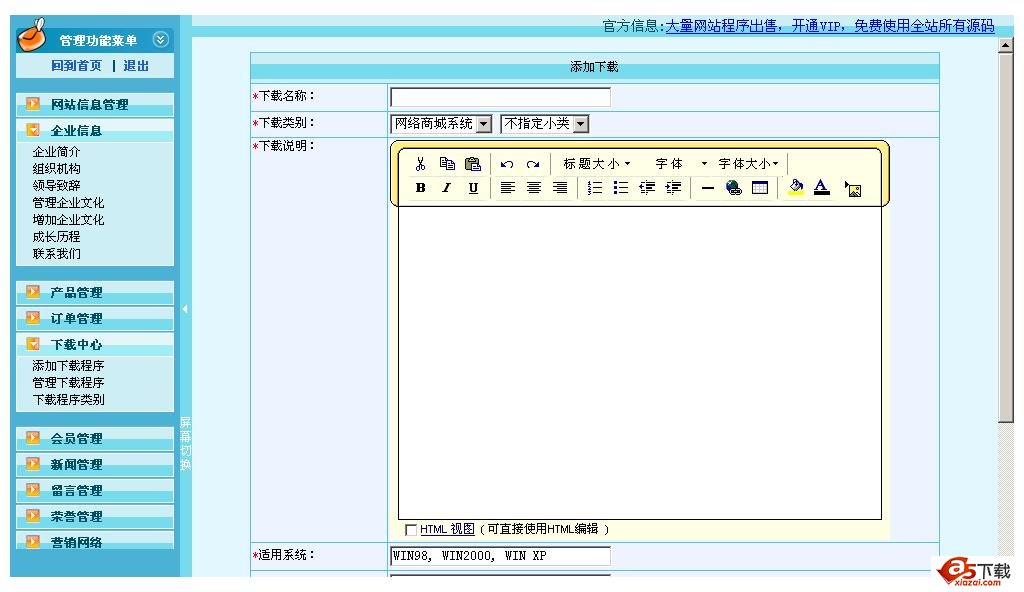Insert a numbered list

594,188
